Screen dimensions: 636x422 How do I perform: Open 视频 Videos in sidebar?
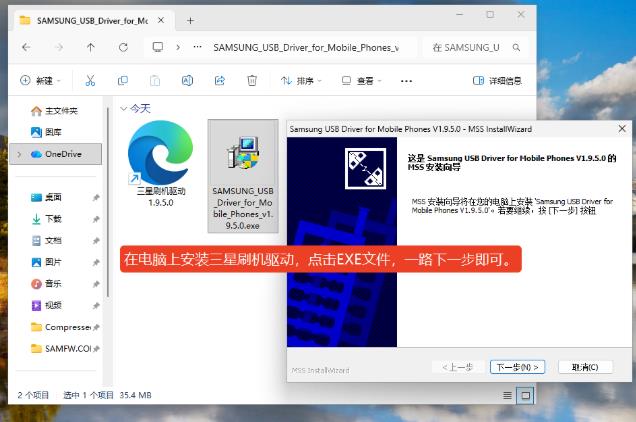pos(46,305)
